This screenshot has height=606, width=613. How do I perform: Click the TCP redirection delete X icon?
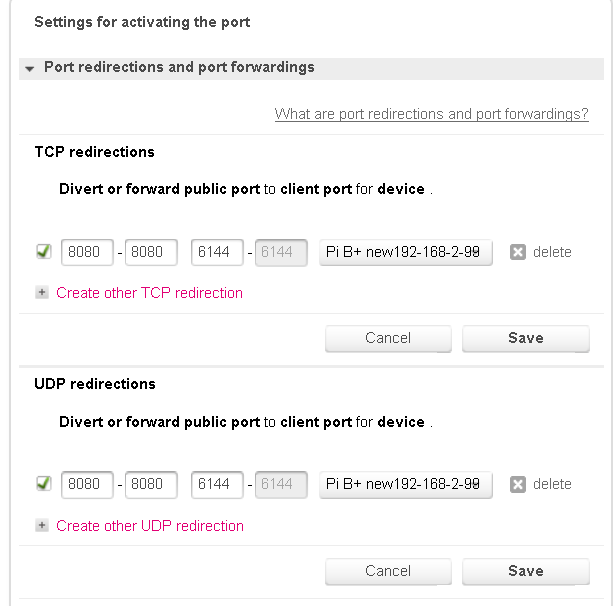click(x=518, y=252)
